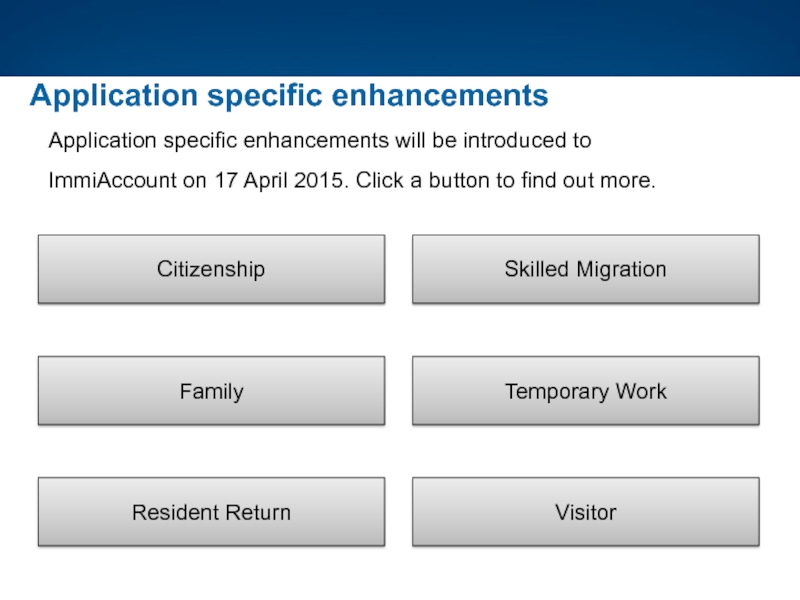The image size is (800, 600).
Task: Click the sentence 'Click a button to find out more'
Action: pyautogui.click(x=505, y=183)
